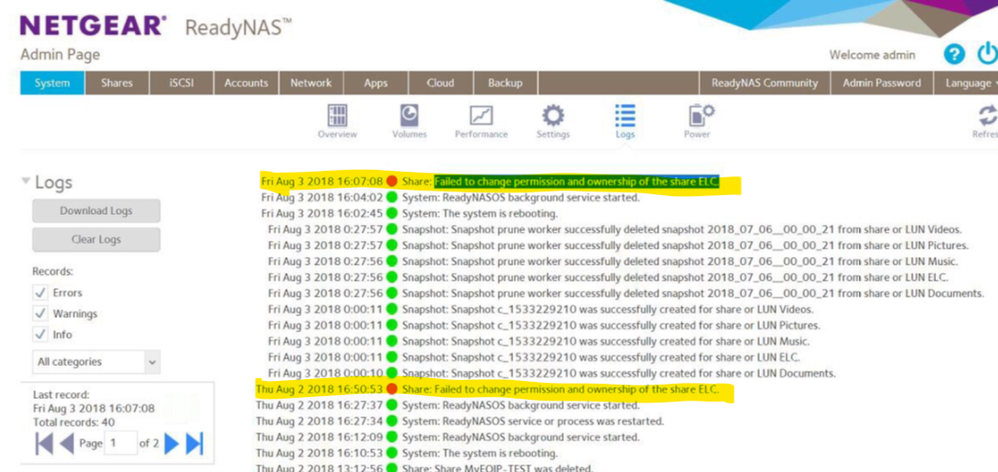Screen dimensions: 998x472
Task: Jump to last page of log records
Action: 195,443
